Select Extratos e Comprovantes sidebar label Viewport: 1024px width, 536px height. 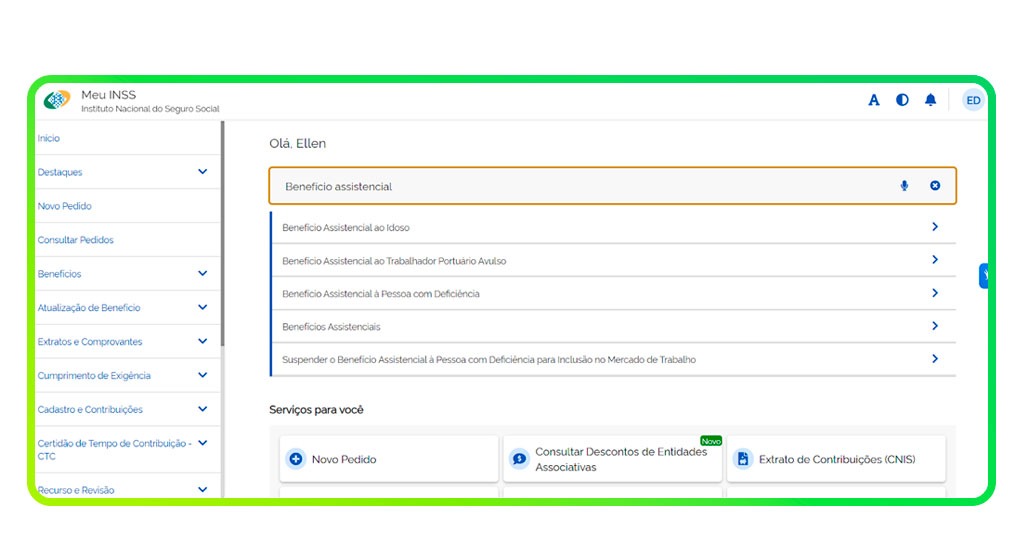[x=89, y=342]
